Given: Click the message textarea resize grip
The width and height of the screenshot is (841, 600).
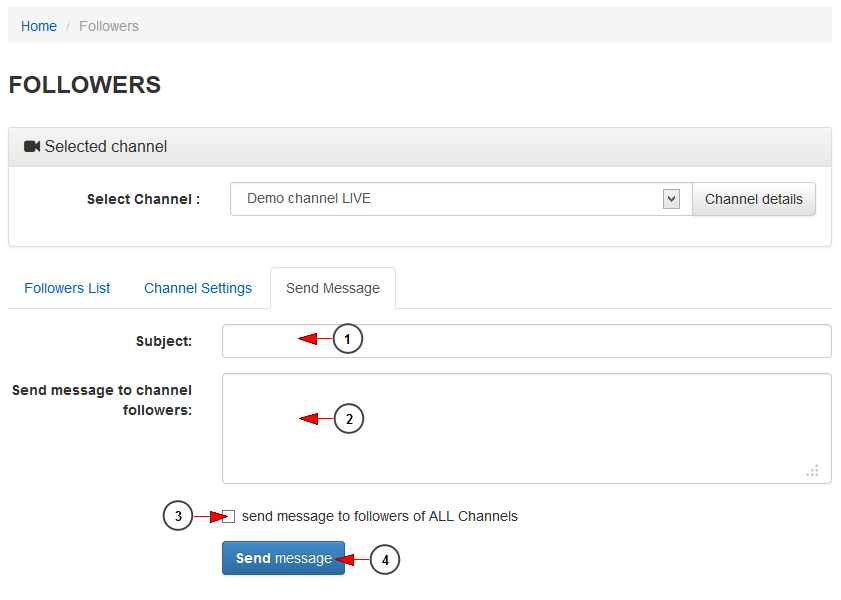Looking at the screenshot, I should pos(812,471).
